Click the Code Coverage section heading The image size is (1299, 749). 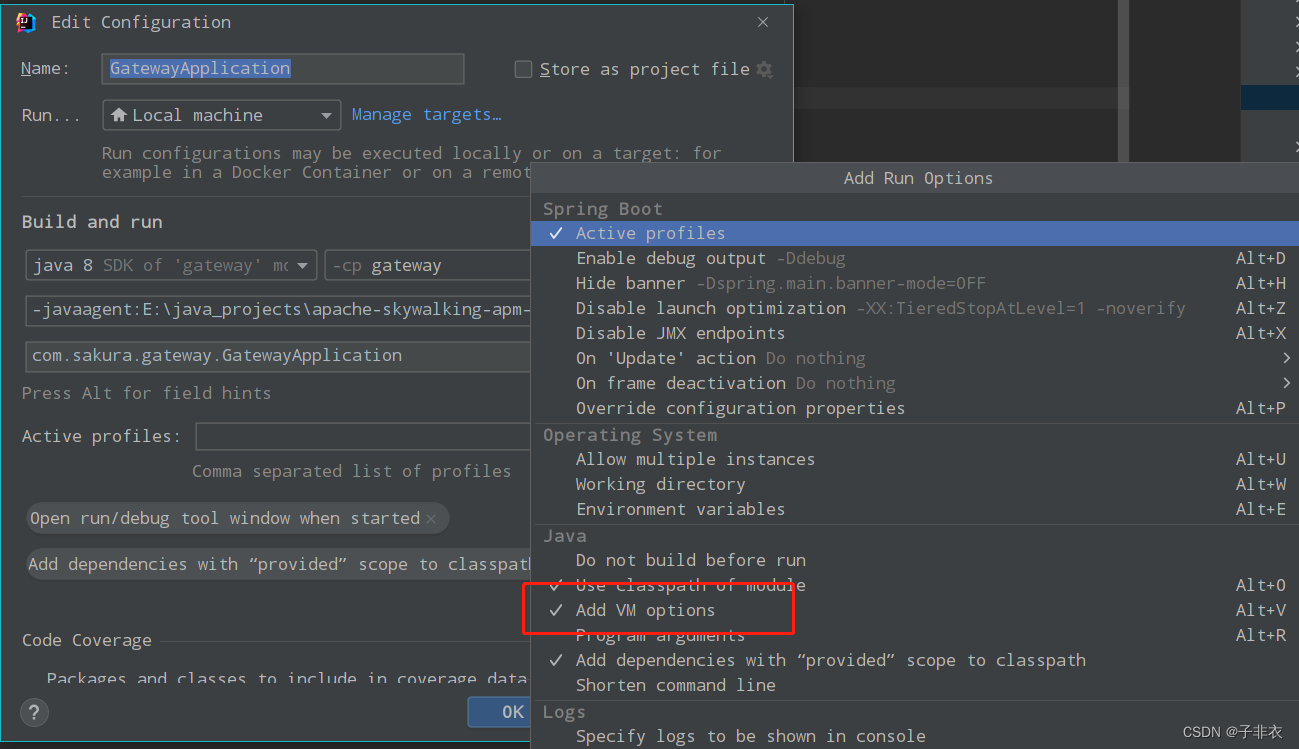point(87,640)
